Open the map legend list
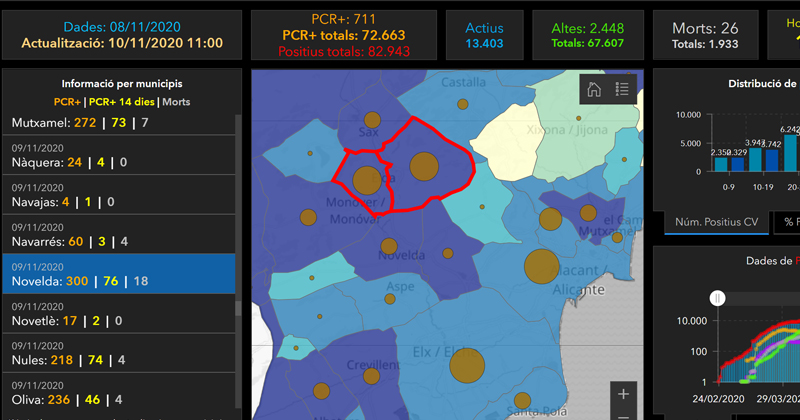800x420 pixels. click(622, 89)
